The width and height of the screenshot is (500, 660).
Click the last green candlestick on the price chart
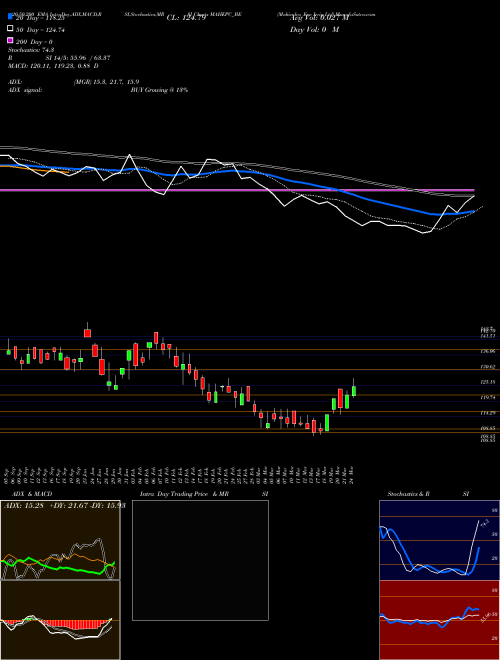coord(354,391)
